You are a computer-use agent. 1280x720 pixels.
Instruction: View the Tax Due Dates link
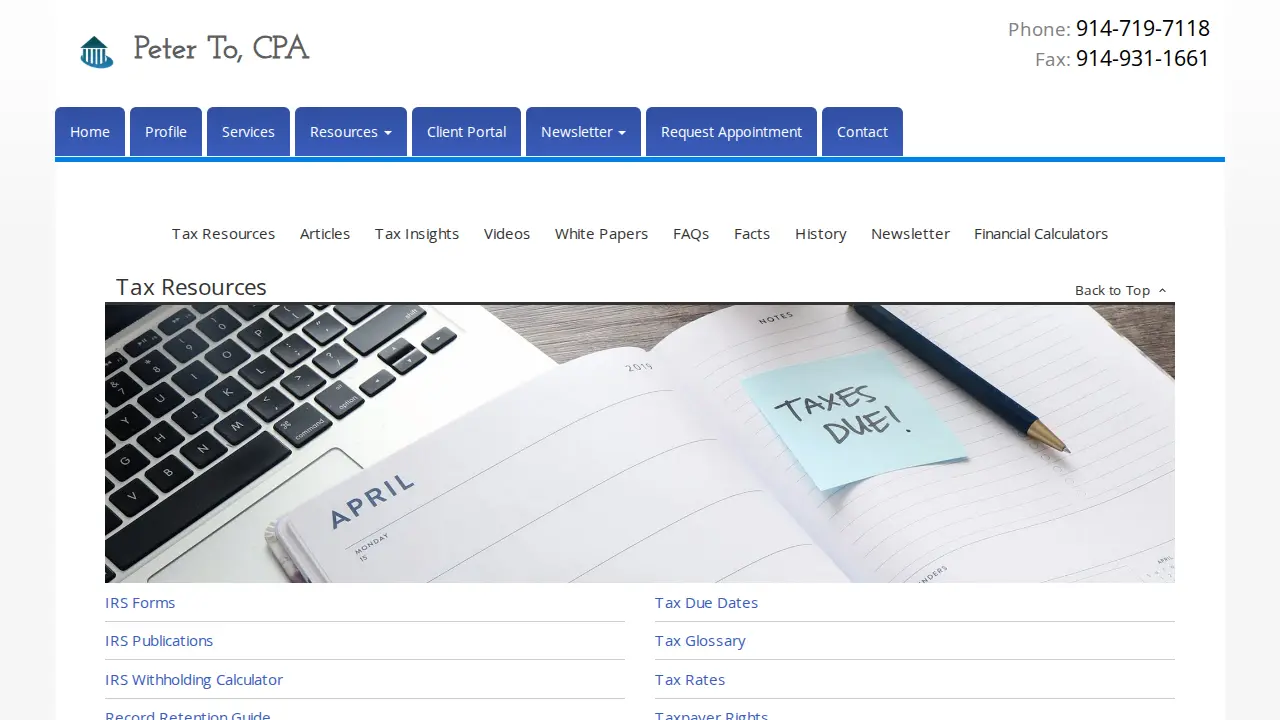(x=706, y=603)
